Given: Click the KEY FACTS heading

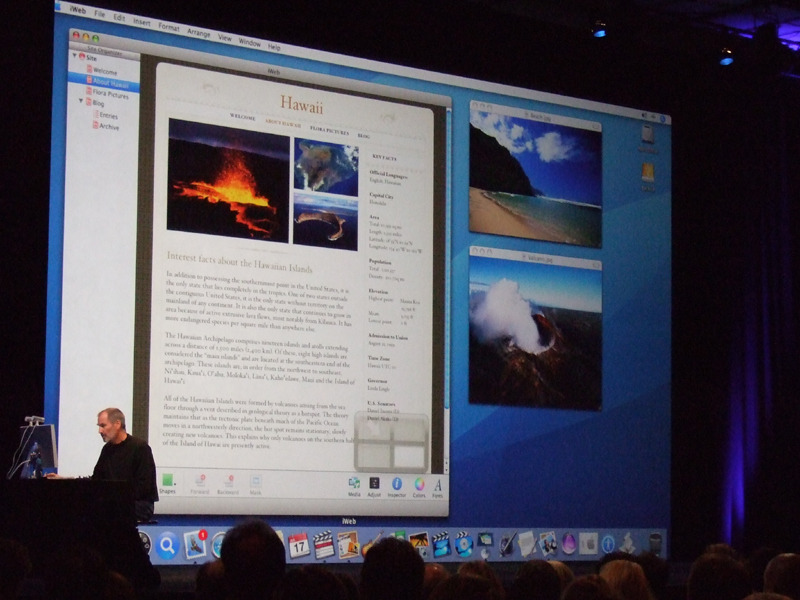Looking at the screenshot, I should point(384,158).
